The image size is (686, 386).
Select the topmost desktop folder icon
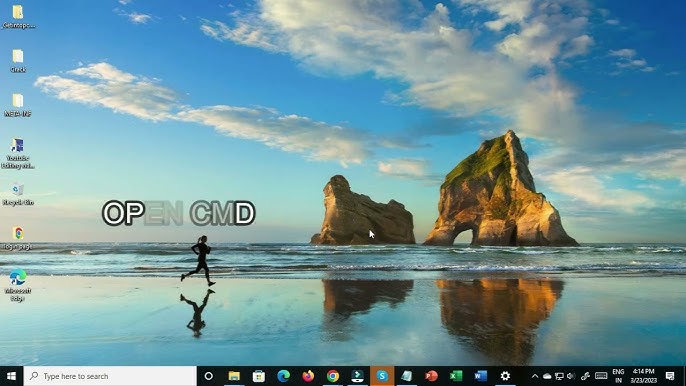point(18,16)
